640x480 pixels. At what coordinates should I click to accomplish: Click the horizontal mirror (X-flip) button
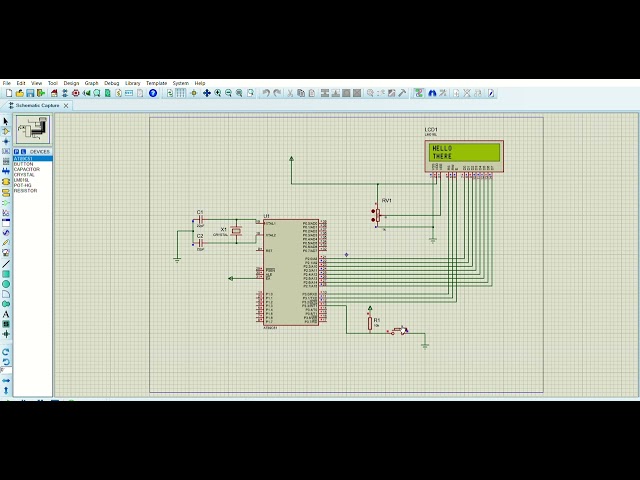pos(6,381)
